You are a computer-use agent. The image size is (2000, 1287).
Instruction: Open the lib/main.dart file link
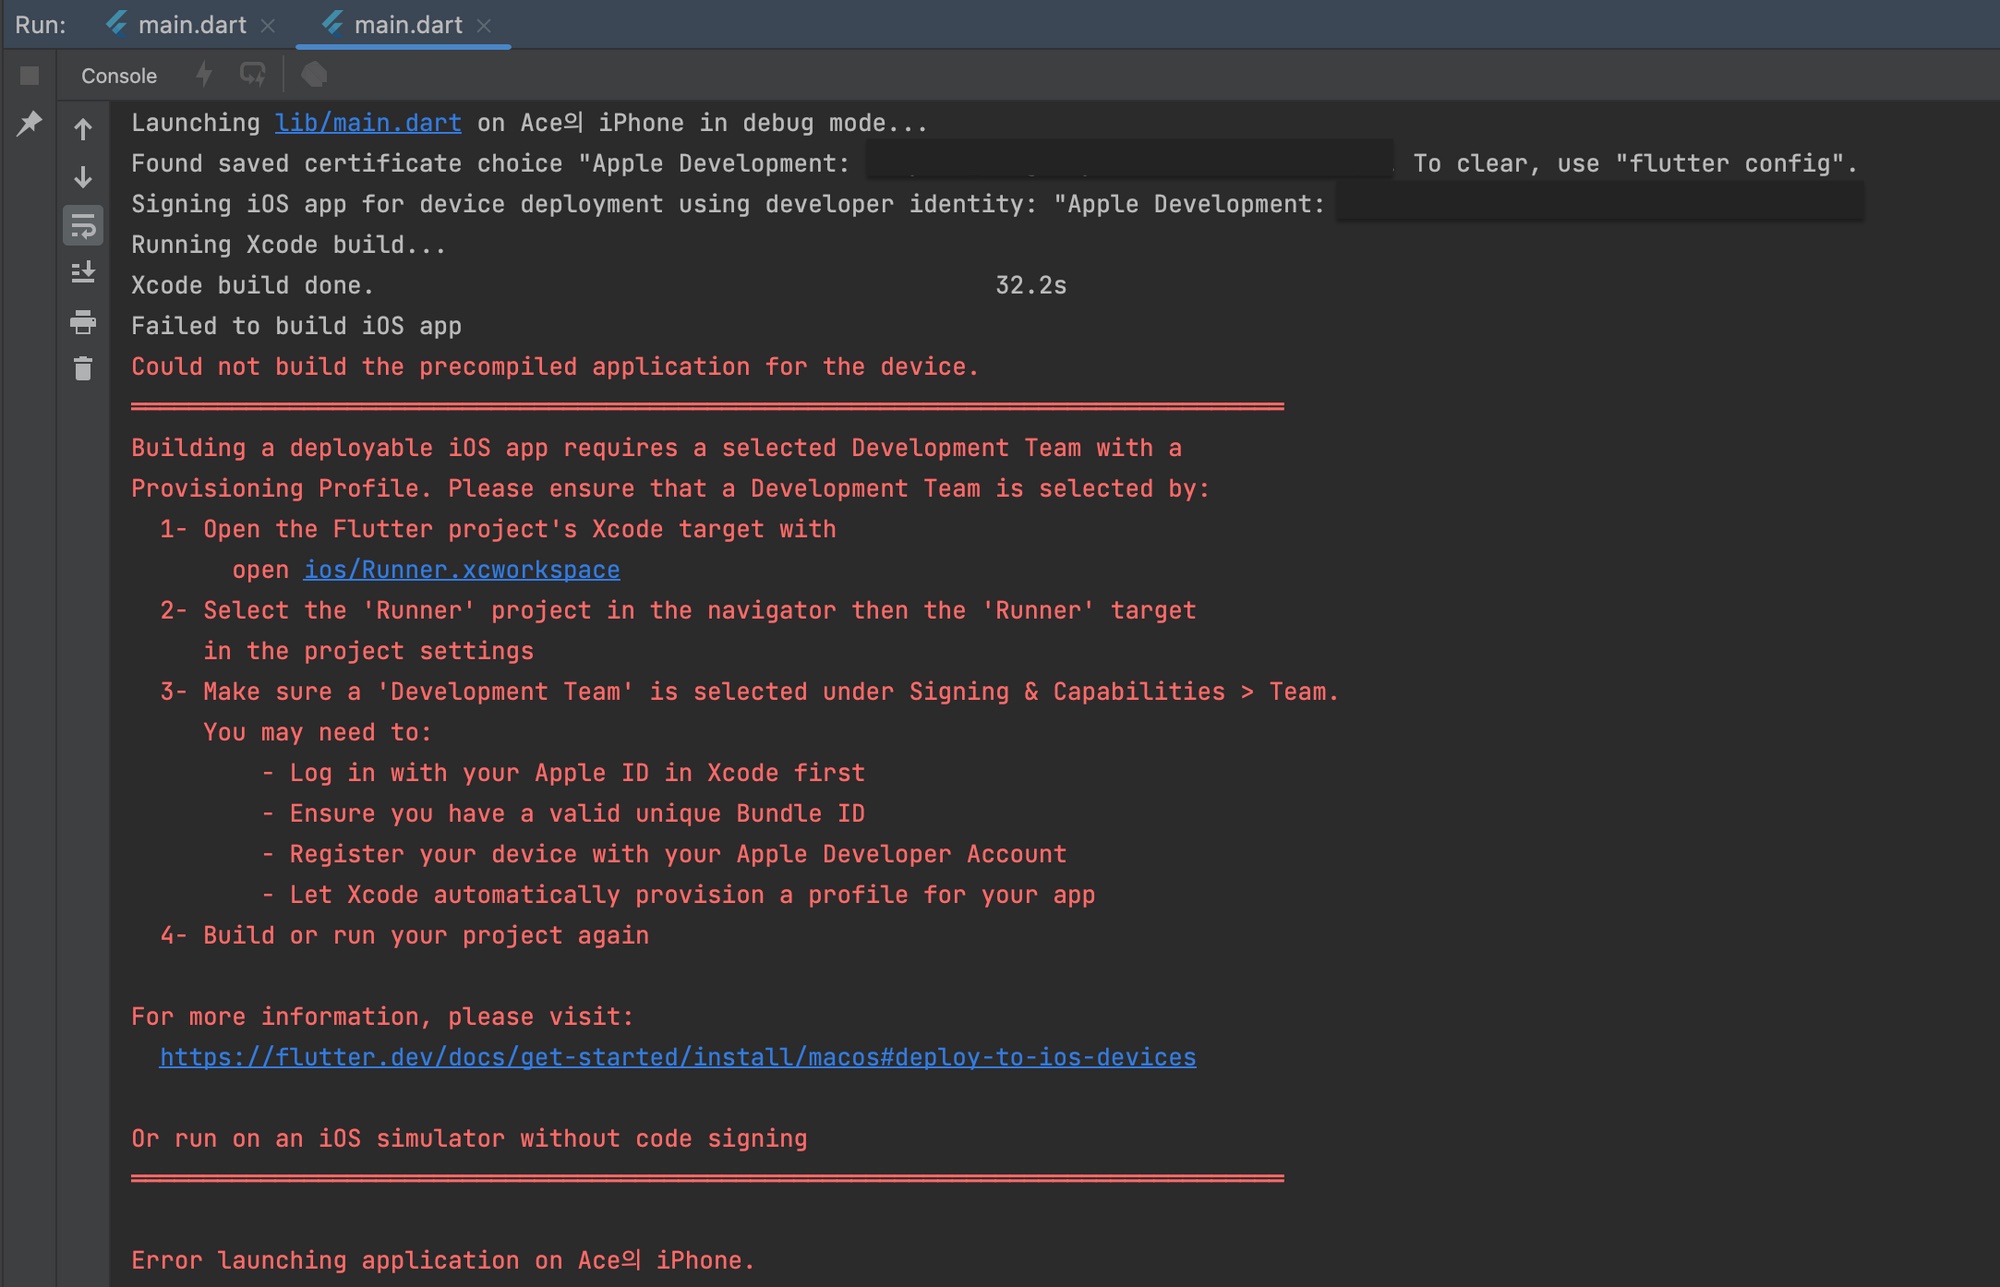368,123
